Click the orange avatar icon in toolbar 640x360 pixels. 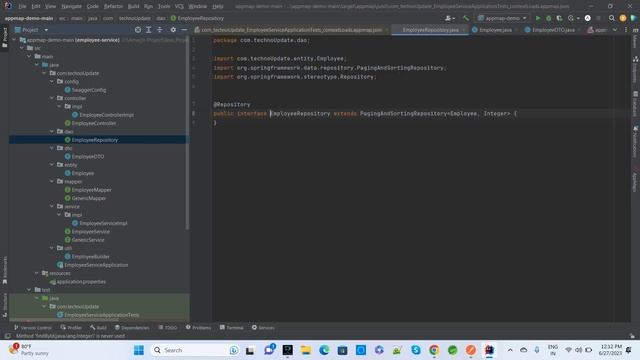point(622,18)
